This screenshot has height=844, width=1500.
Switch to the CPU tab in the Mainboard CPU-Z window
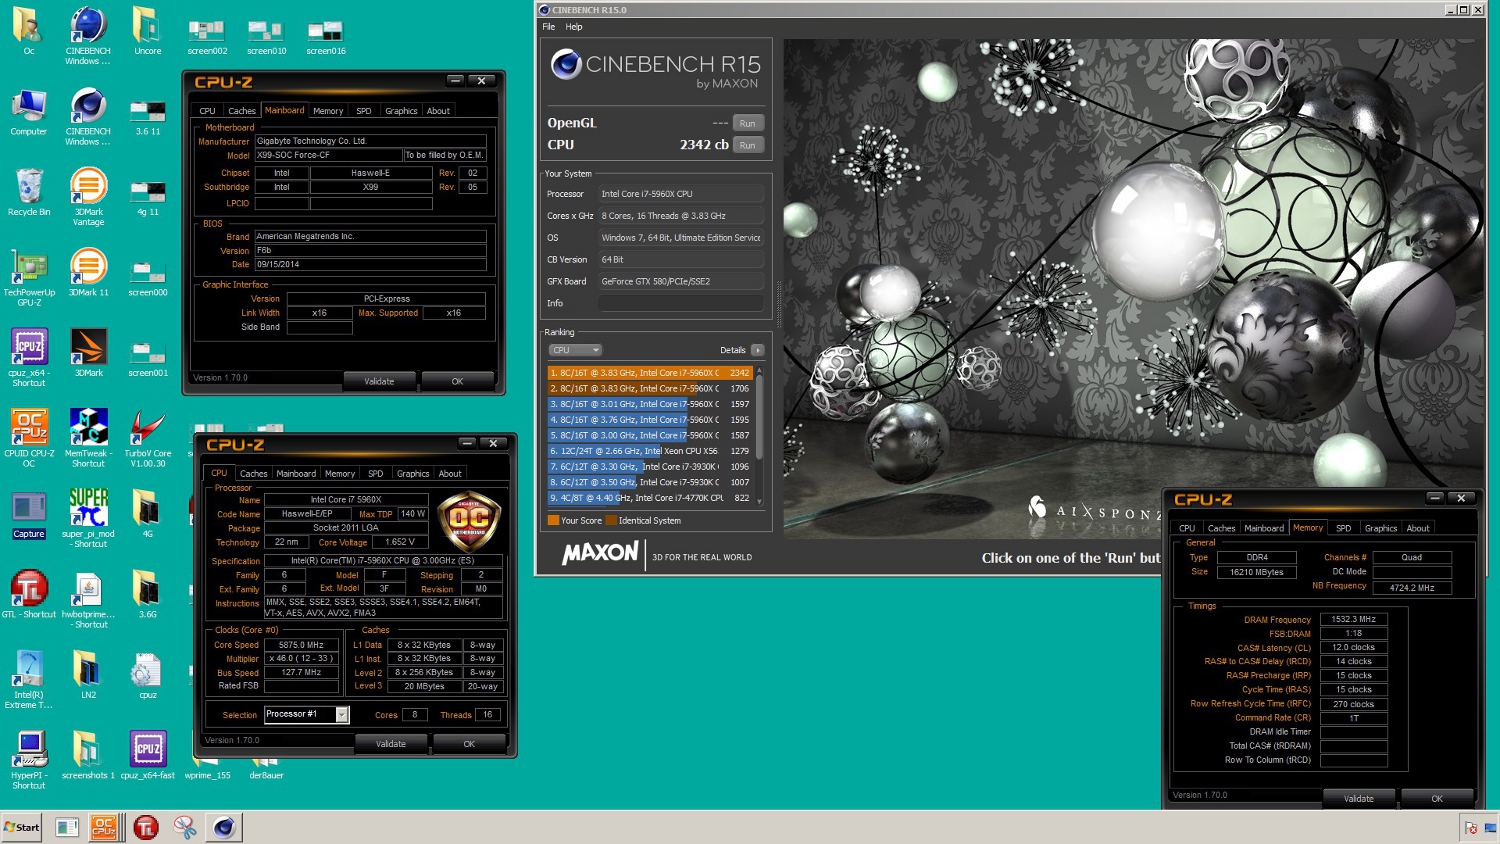point(207,111)
